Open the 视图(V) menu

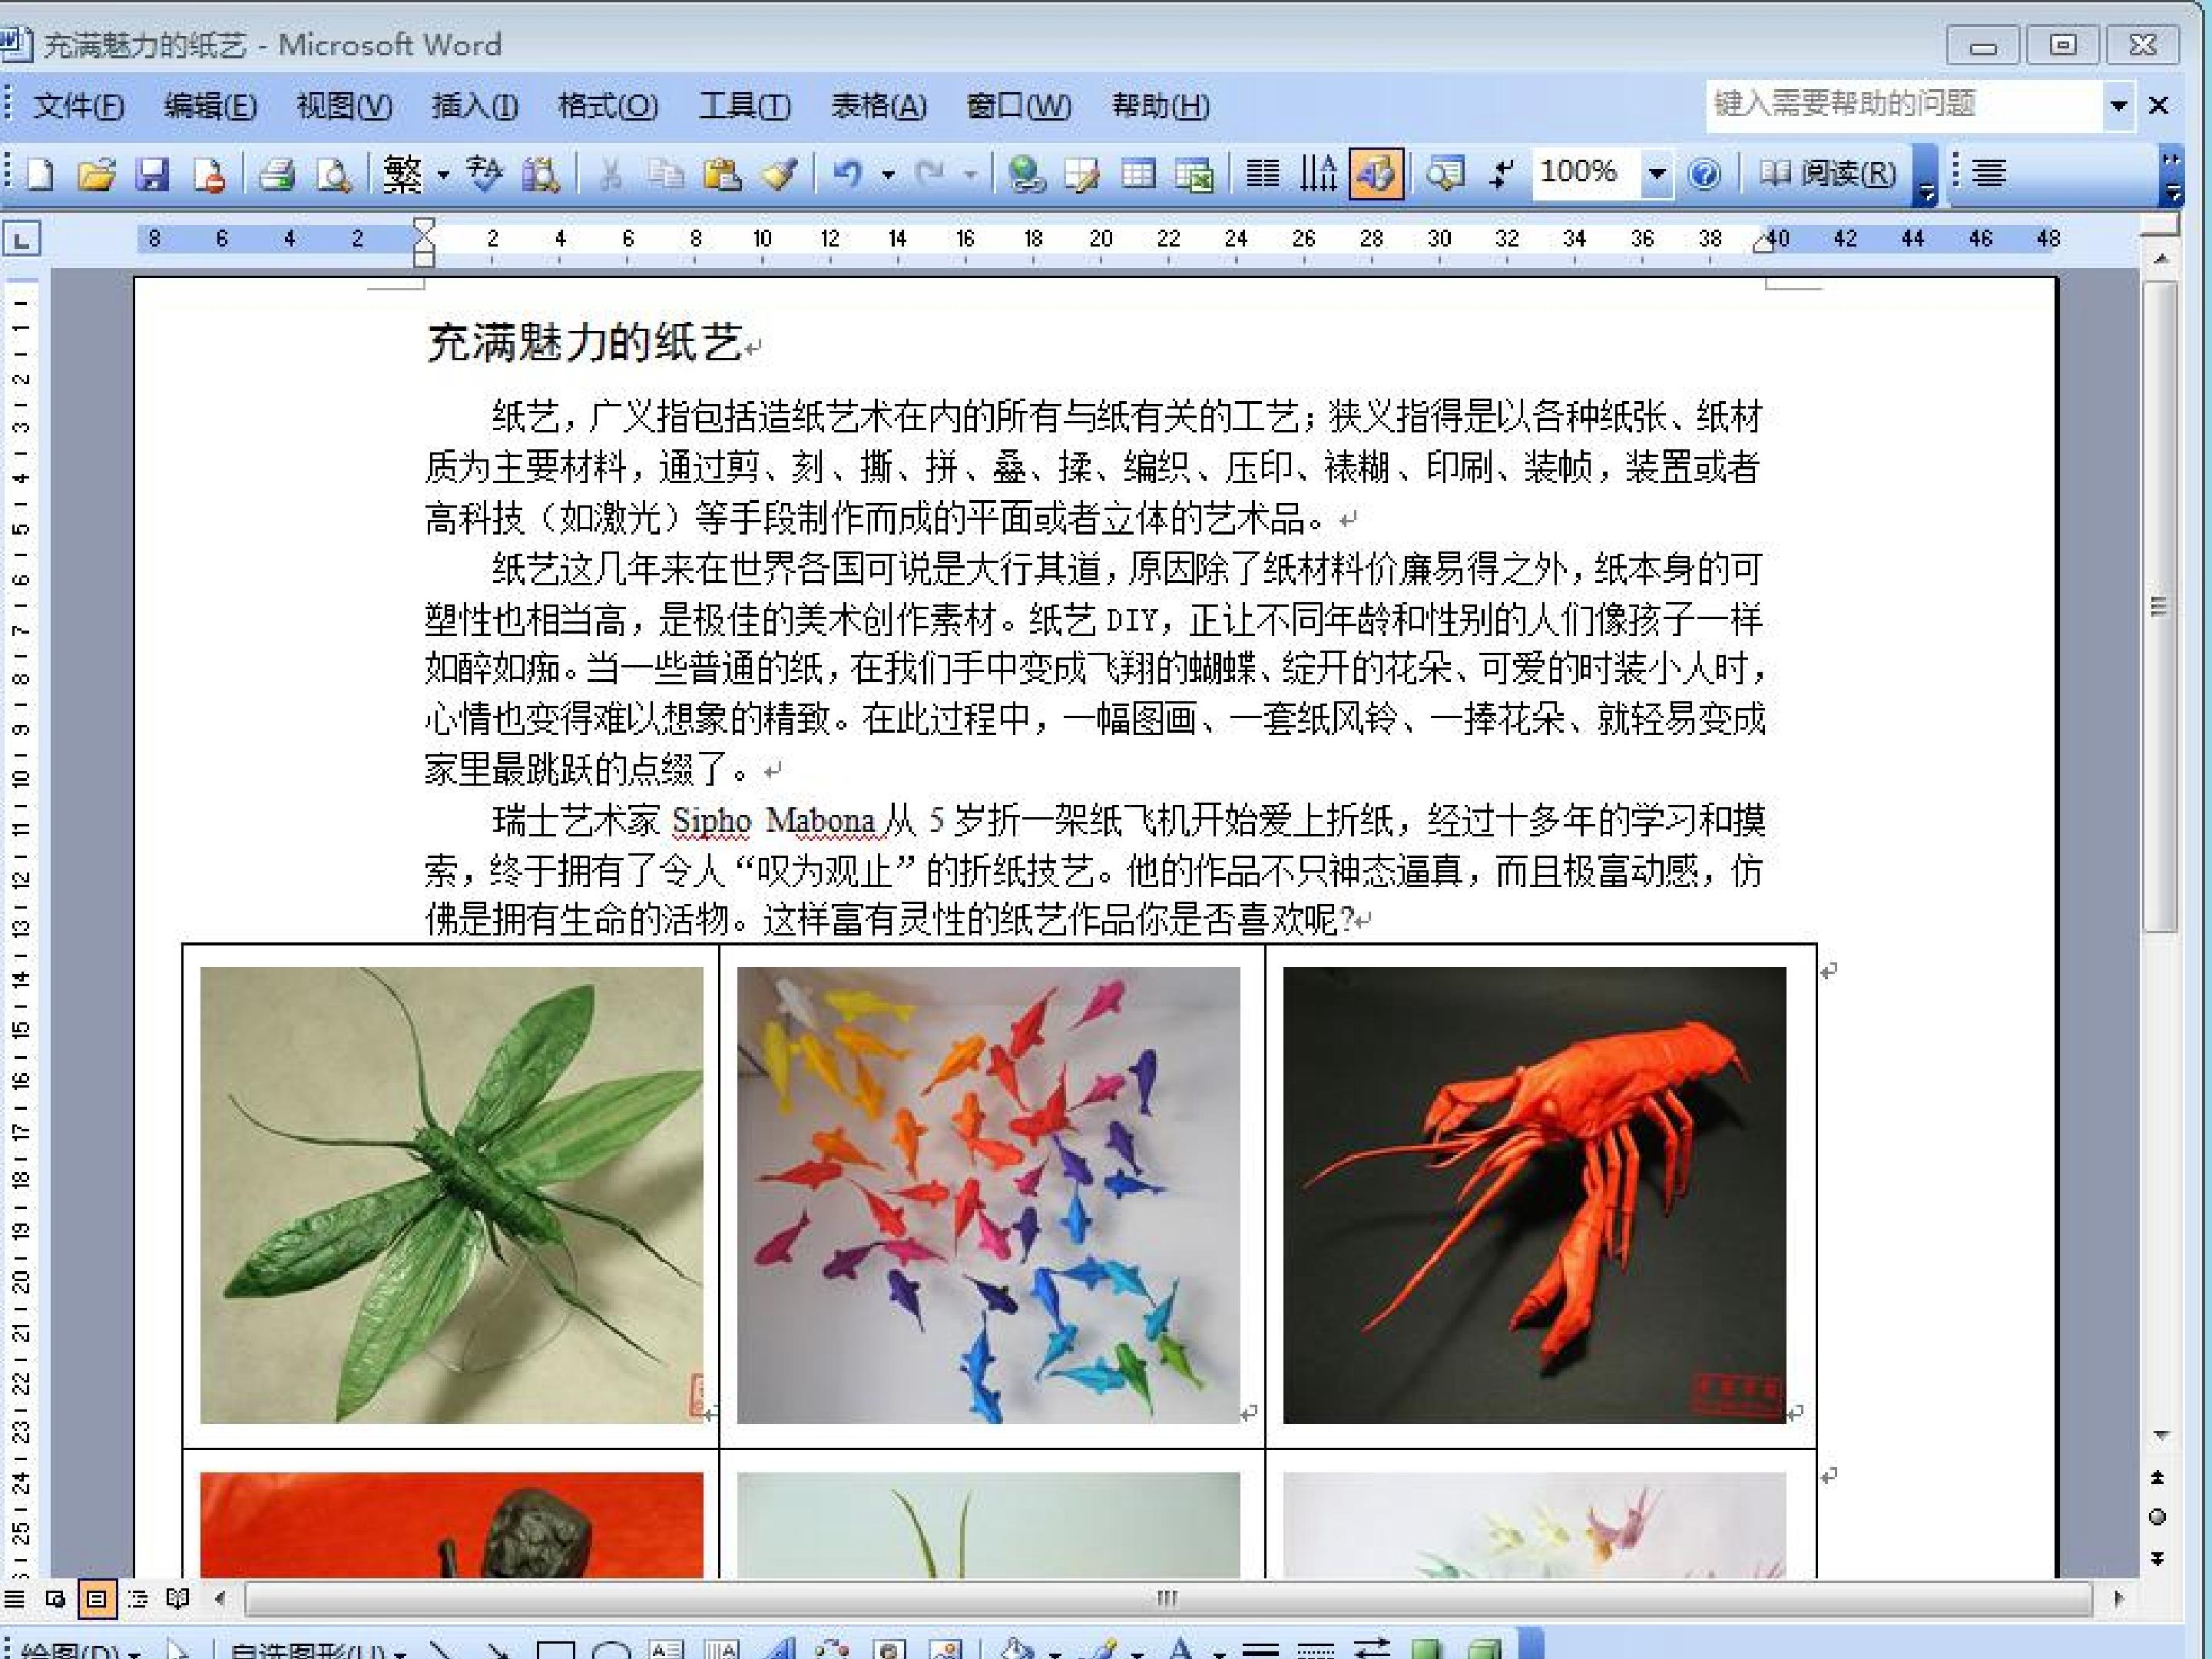(344, 105)
